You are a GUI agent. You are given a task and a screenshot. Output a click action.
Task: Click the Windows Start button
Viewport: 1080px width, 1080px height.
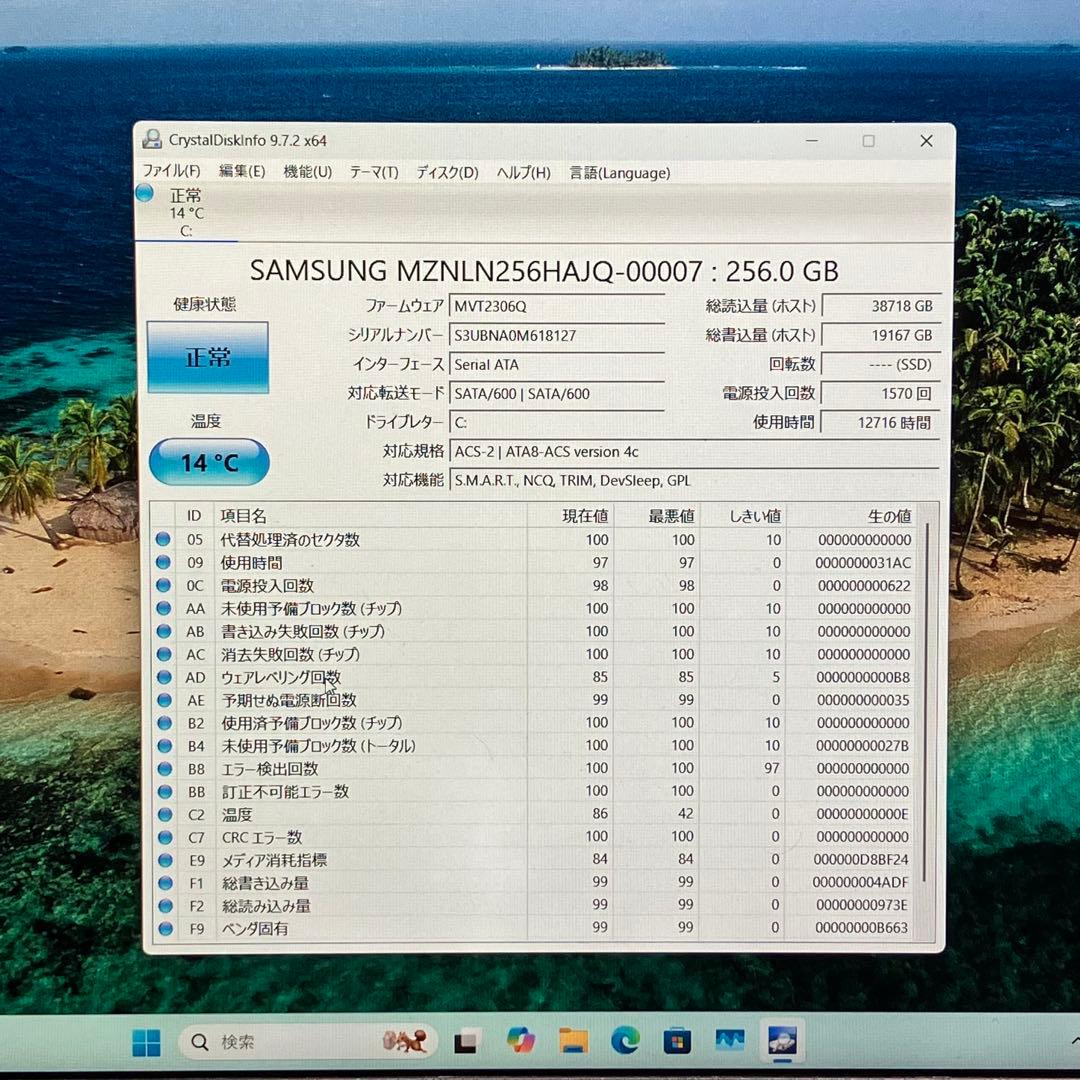click(146, 1043)
